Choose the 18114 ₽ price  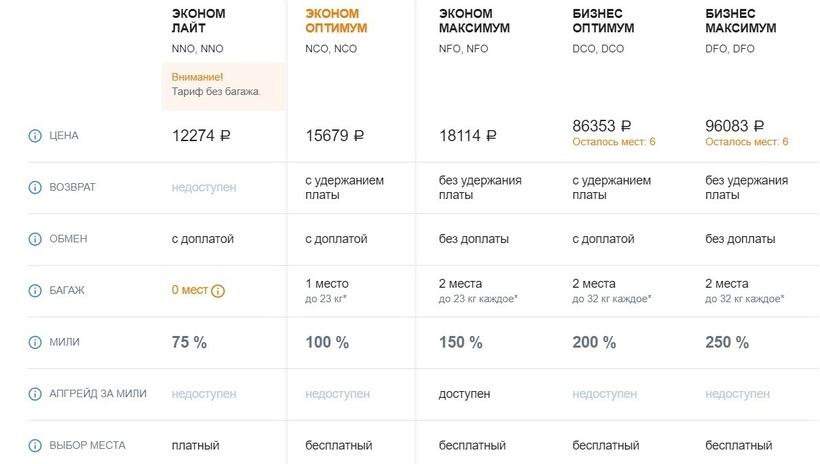[468, 135]
